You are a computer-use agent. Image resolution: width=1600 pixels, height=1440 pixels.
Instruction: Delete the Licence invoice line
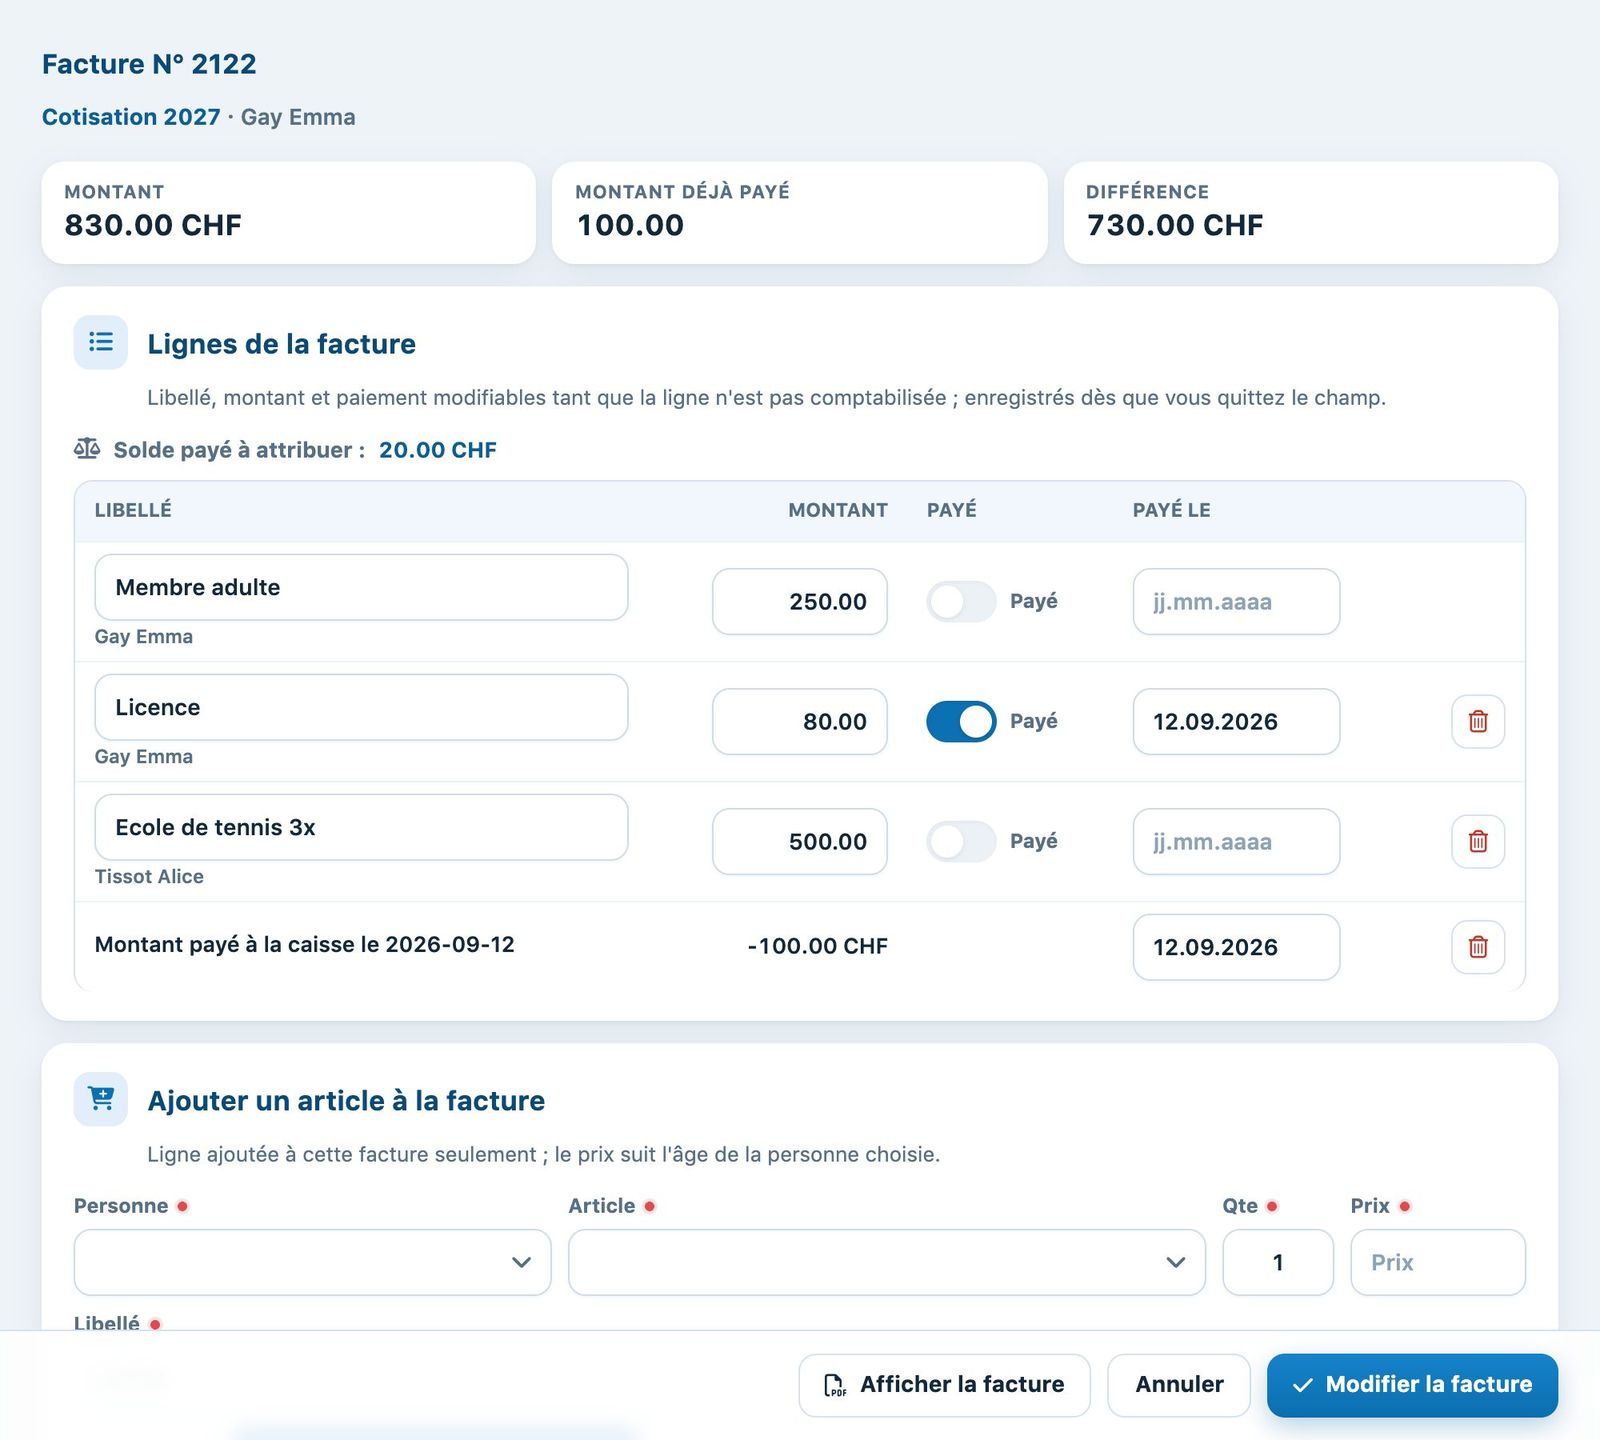[1478, 721]
